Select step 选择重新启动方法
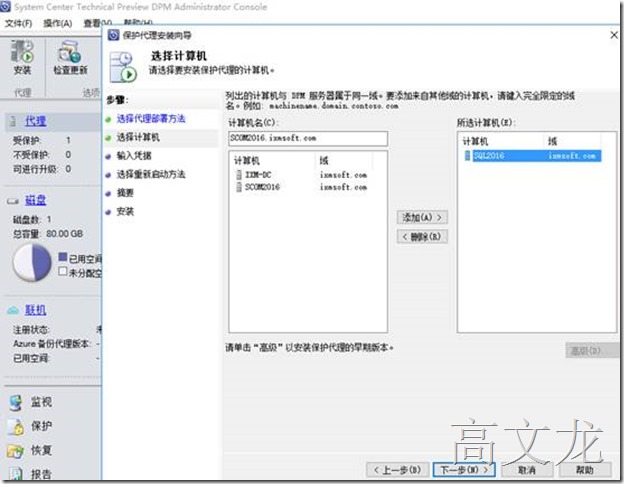624x484 pixels. (x=151, y=174)
